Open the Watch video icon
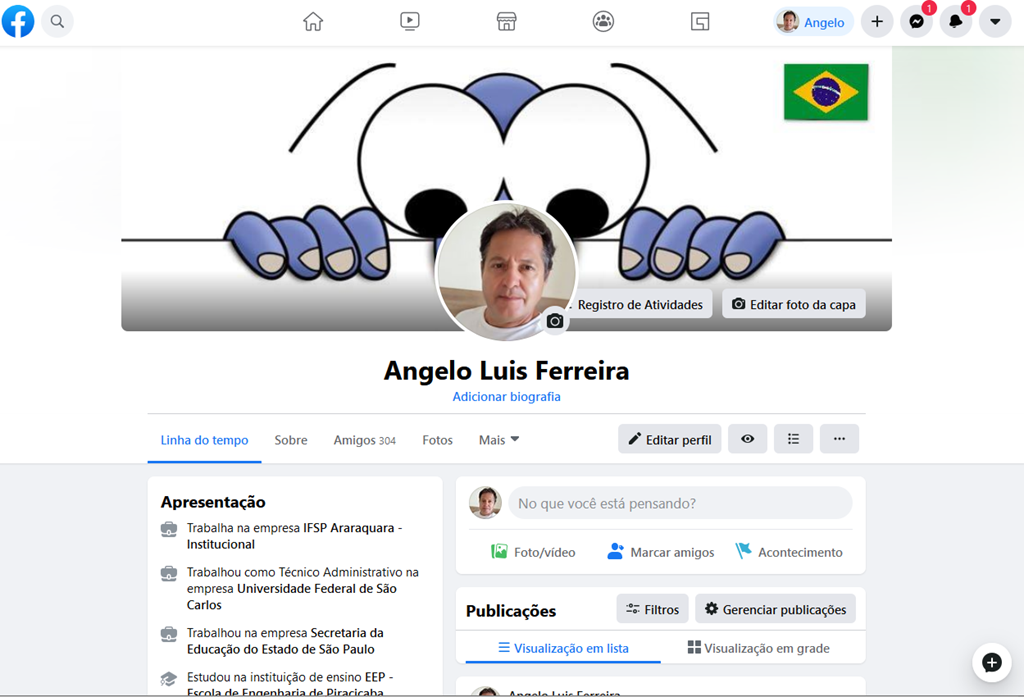This screenshot has height=697, width=1024. point(409,22)
